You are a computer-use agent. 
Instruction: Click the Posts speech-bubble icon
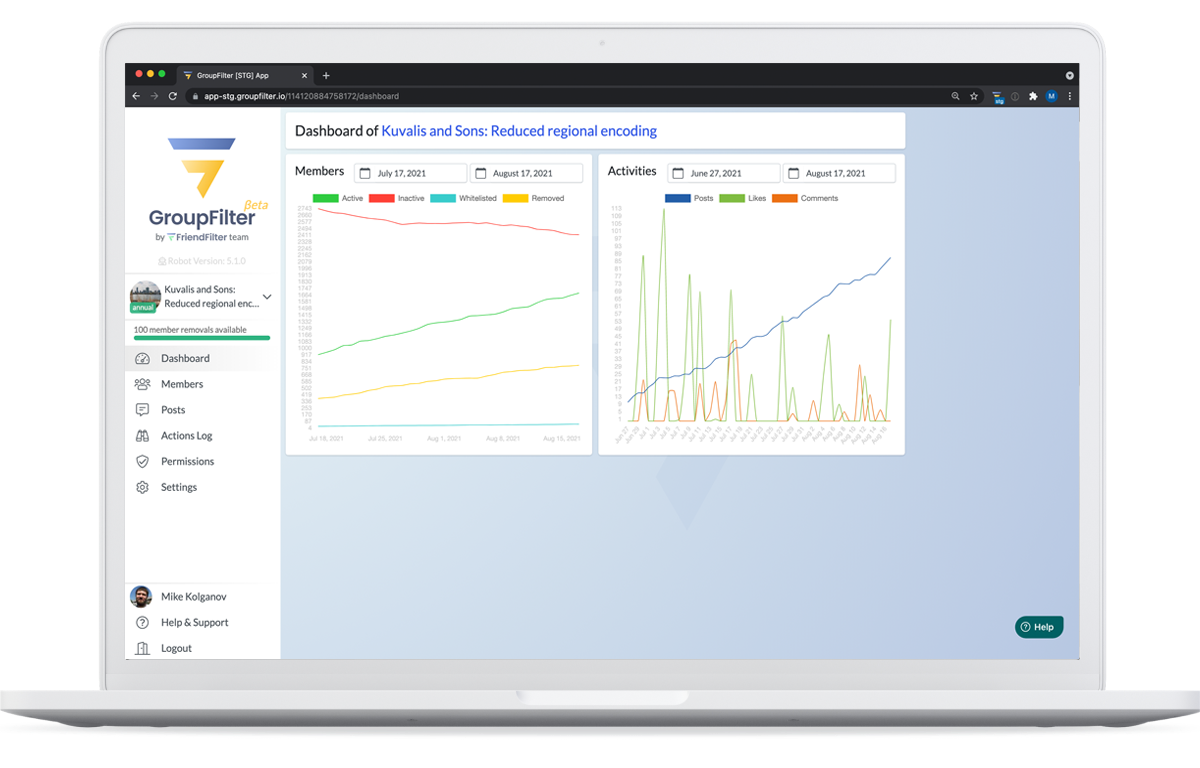141,409
